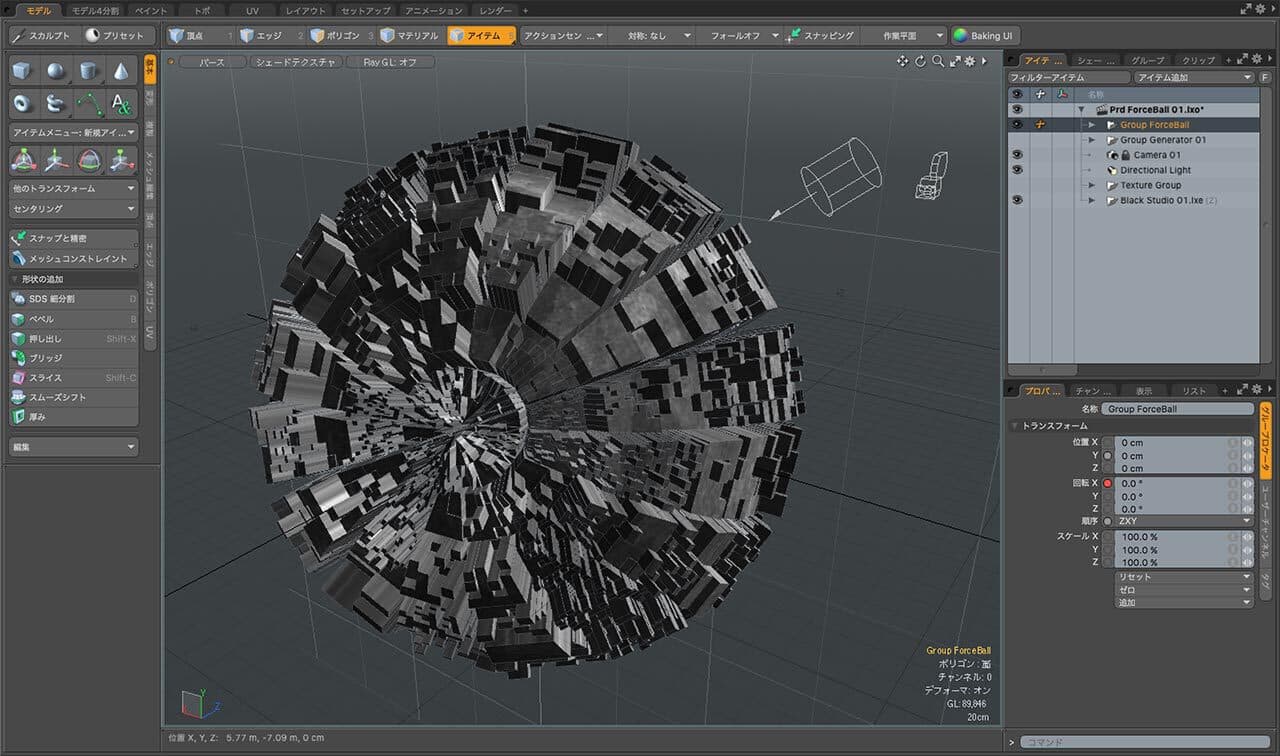This screenshot has height=756, width=1280.
Task: Expand the Texture Group item
Action: click(1092, 185)
